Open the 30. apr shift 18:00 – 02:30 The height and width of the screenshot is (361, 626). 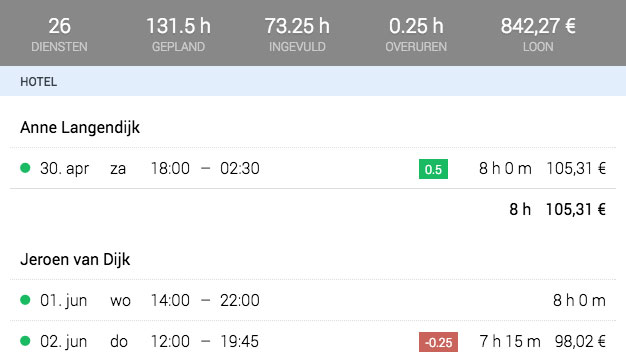(x=313, y=168)
